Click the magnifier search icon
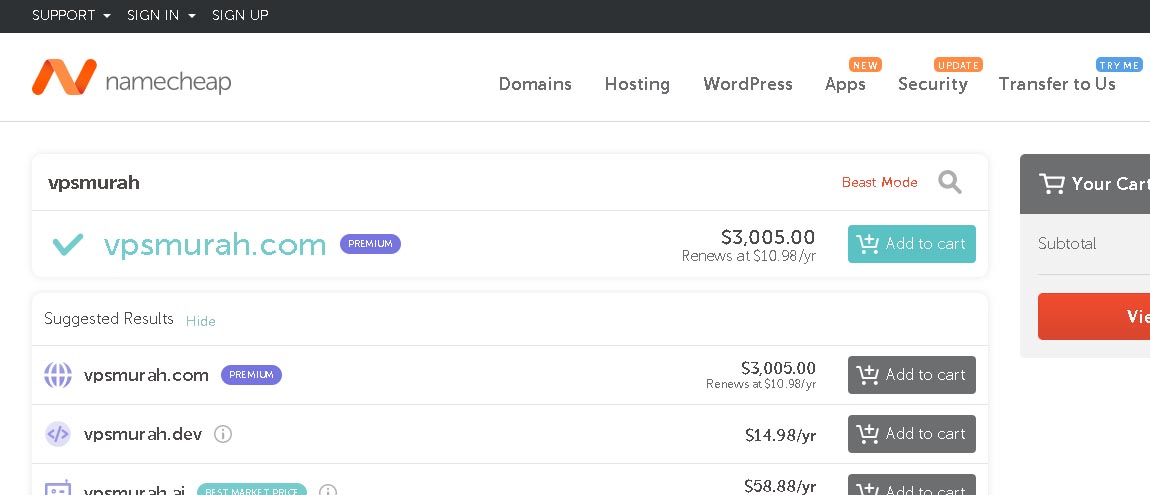 click(x=950, y=182)
